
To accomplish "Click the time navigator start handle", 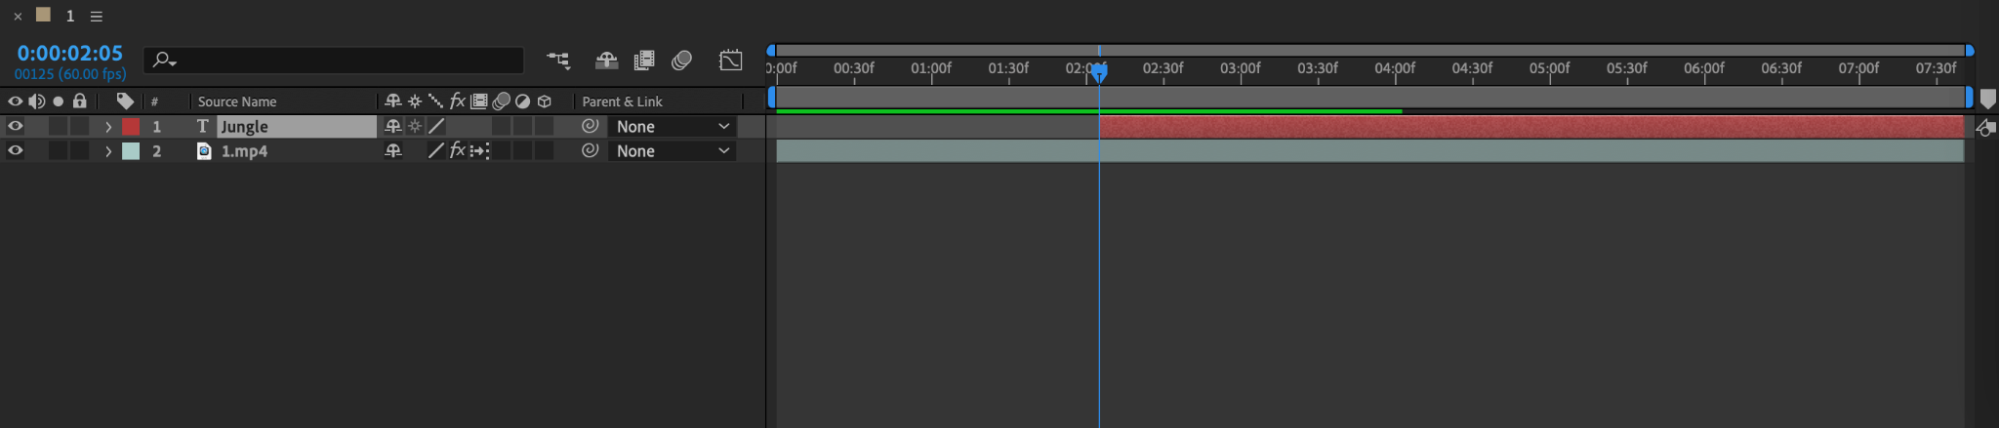I will click(x=771, y=50).
